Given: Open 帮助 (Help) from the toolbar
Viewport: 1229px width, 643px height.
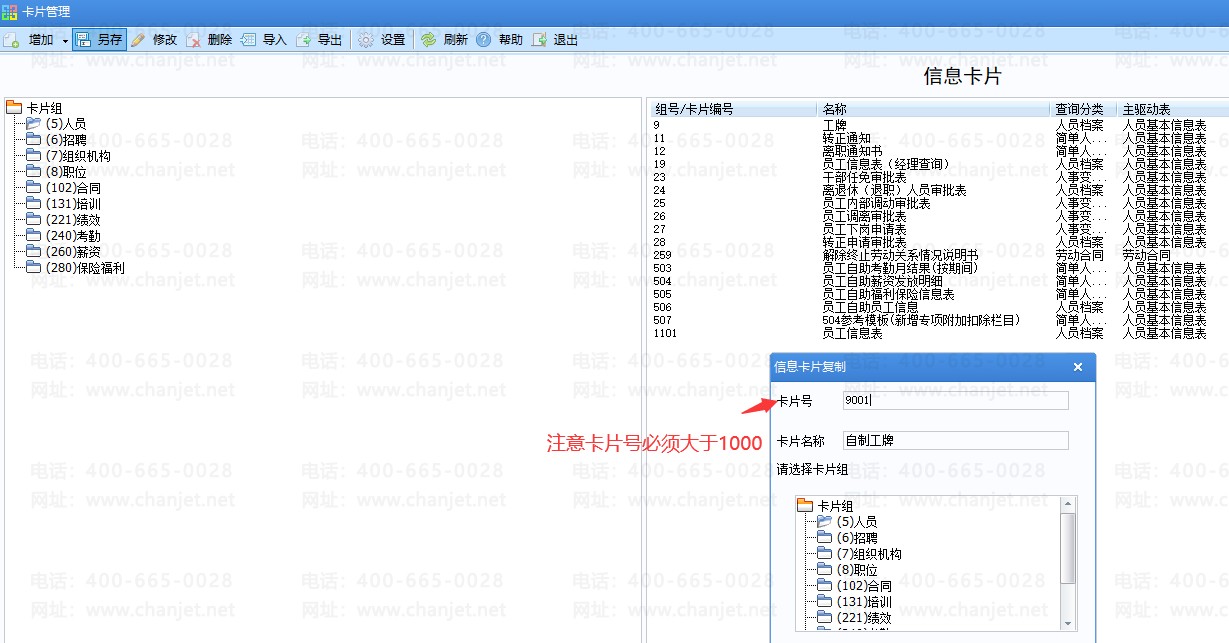Looking at the screenshot, I should [484, 40].
